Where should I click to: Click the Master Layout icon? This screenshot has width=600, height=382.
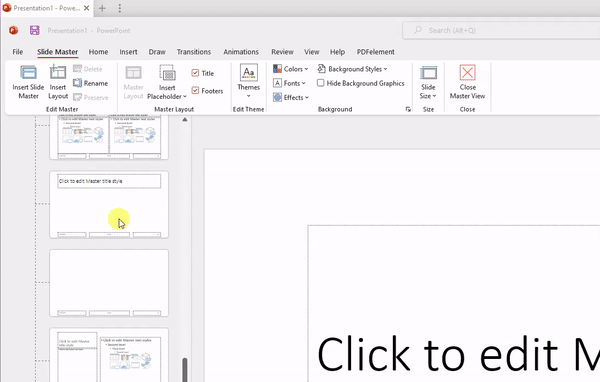click(x=133, y=72)
